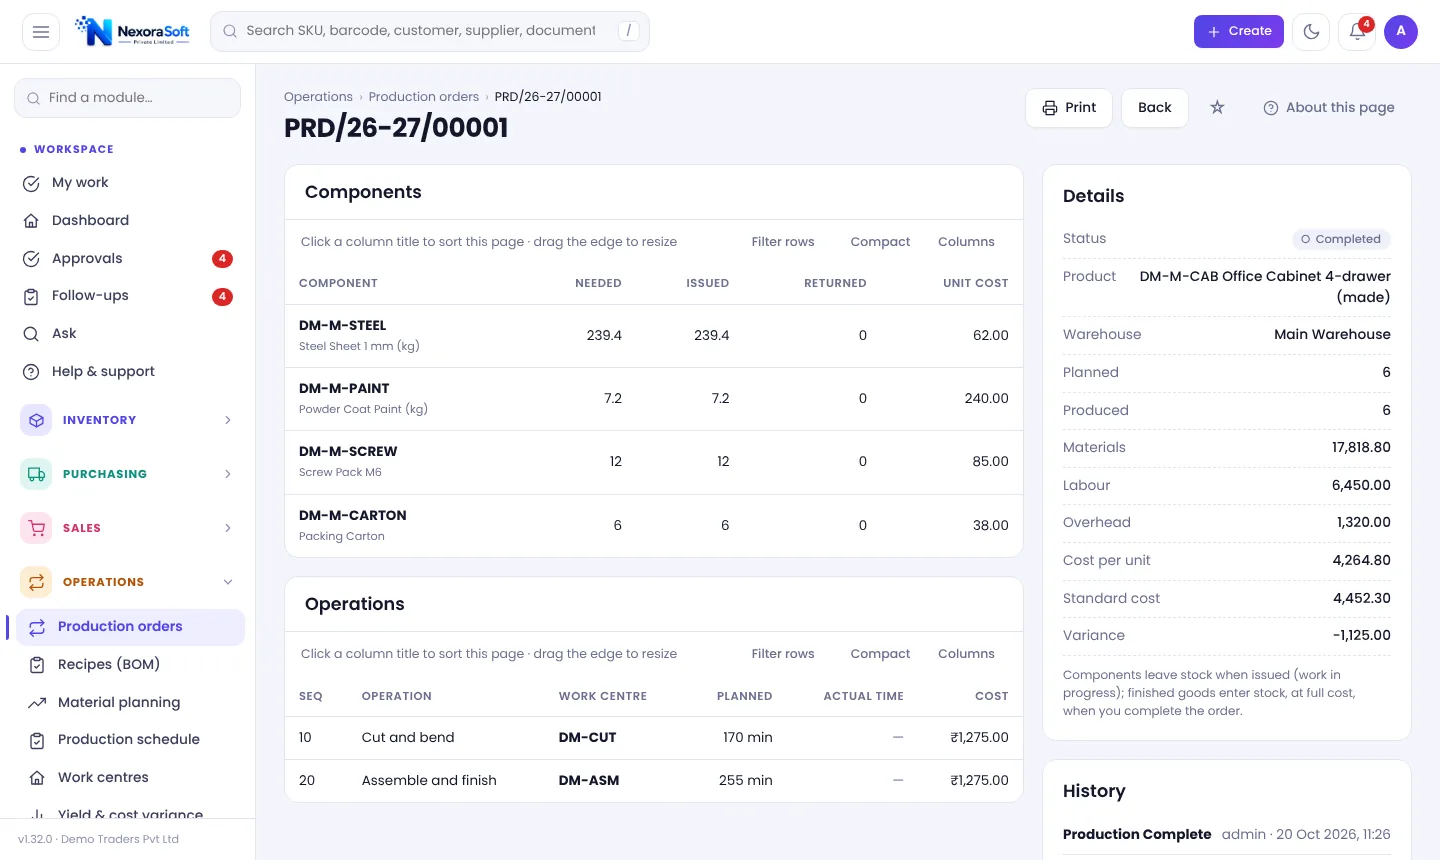Sort by Unit Cost column header
Screen dimensions: 1440x860
975,283
